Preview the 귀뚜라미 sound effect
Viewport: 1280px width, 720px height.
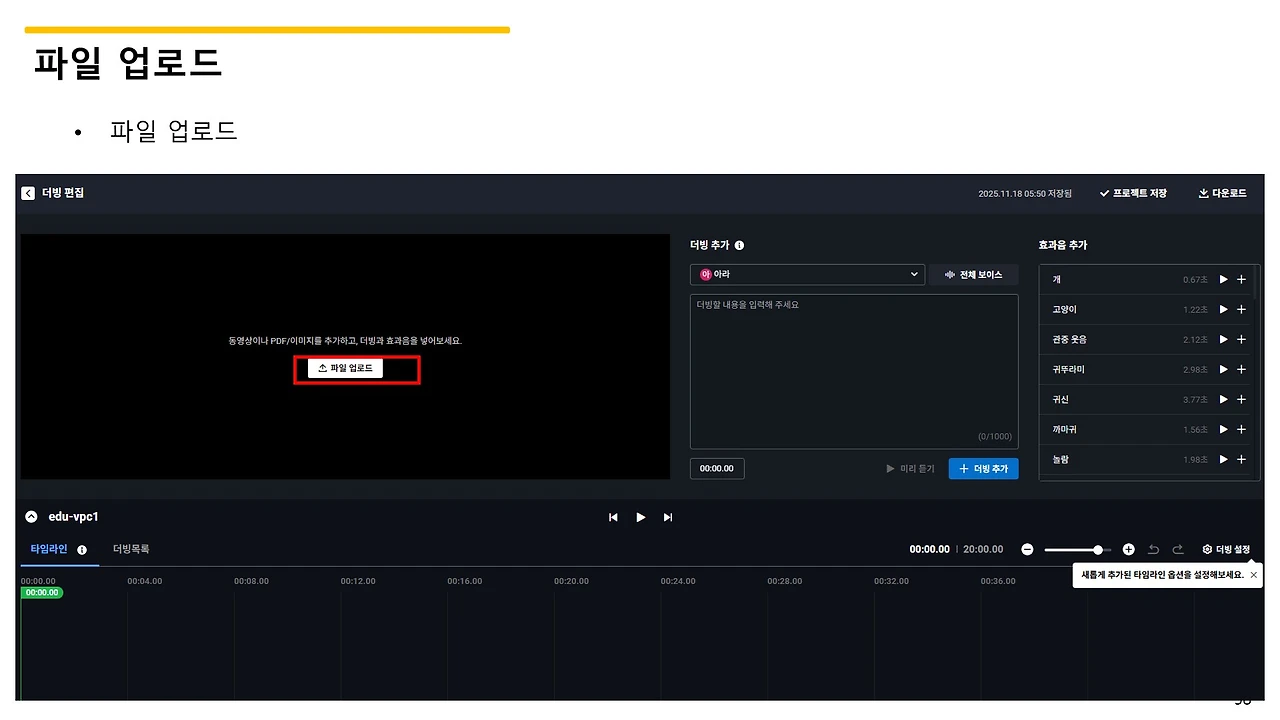pos(1223,370)
